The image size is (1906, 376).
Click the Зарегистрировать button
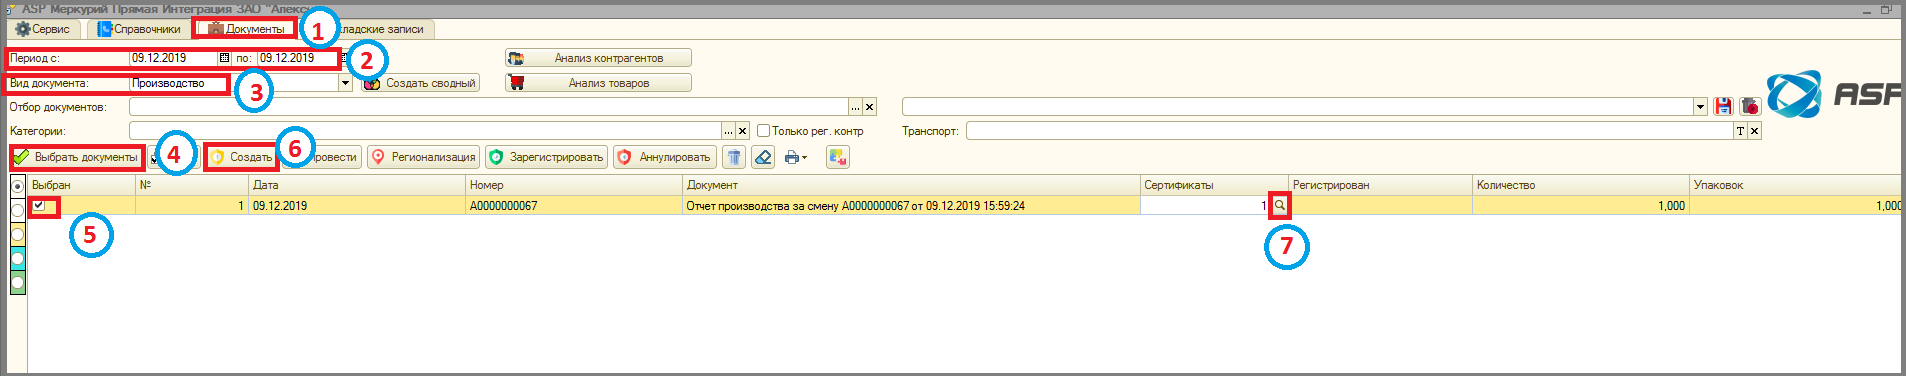click(546, 157)
